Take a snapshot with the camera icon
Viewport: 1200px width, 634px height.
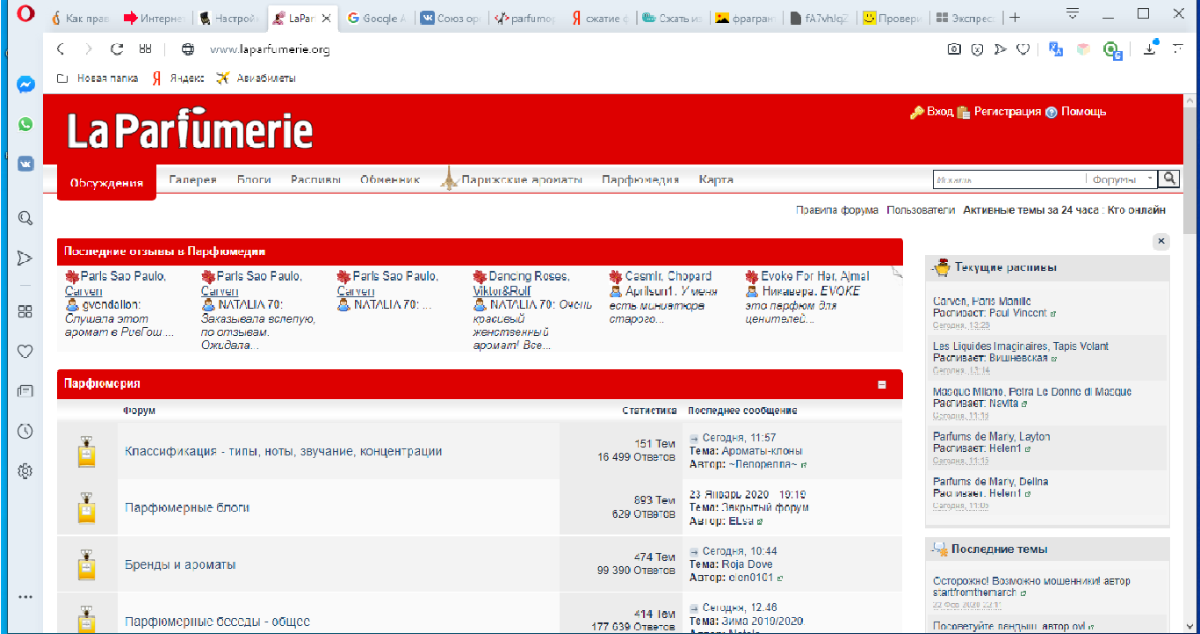[954, 49]
